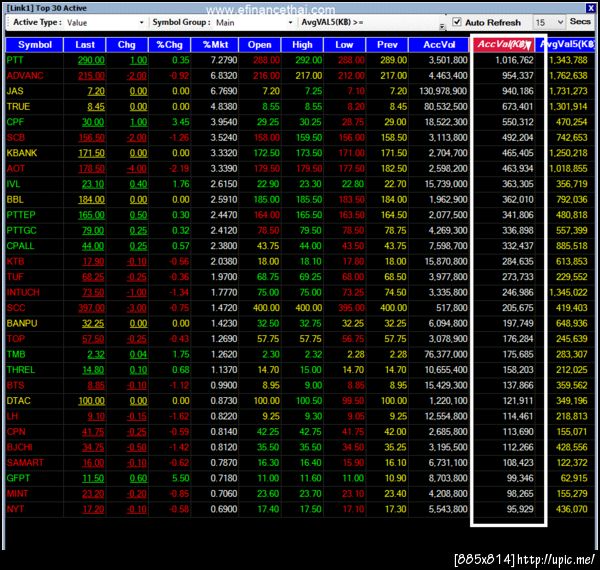The width and height of the screenshot is (600, 570).
Task: Select the ADVANC symbol
Action: [x=25, y=76]
